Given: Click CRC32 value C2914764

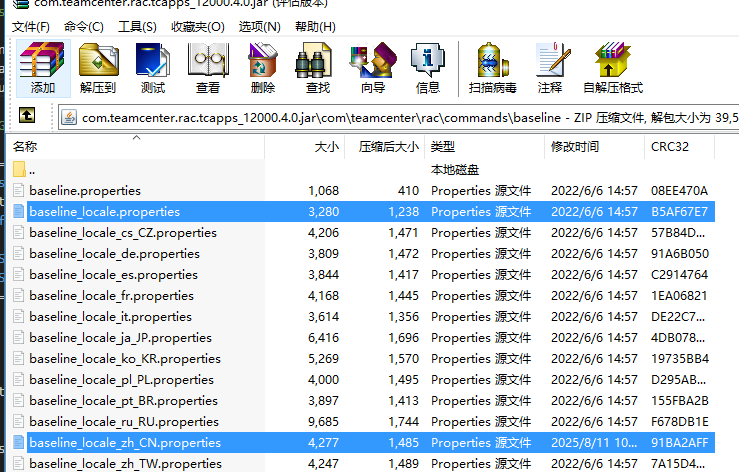Looking at the screenshot, I should click(680, 274).
